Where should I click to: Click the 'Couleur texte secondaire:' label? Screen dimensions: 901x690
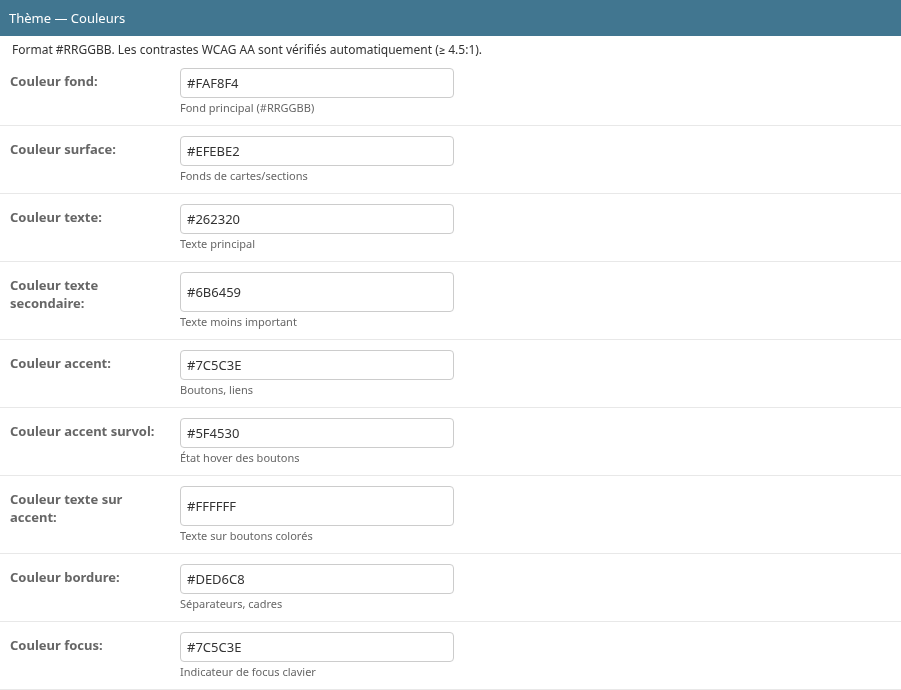(54, 294)
